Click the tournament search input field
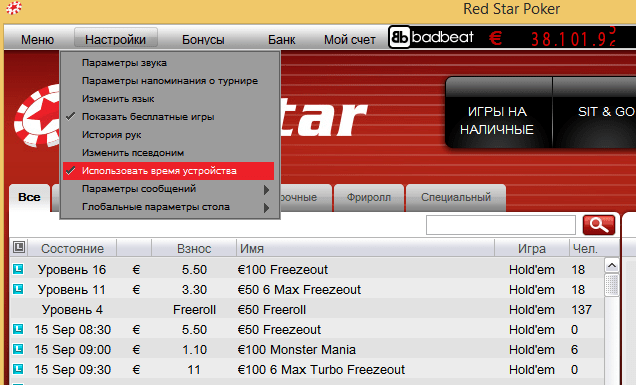636x385 pixels. [x=501, y=225]
